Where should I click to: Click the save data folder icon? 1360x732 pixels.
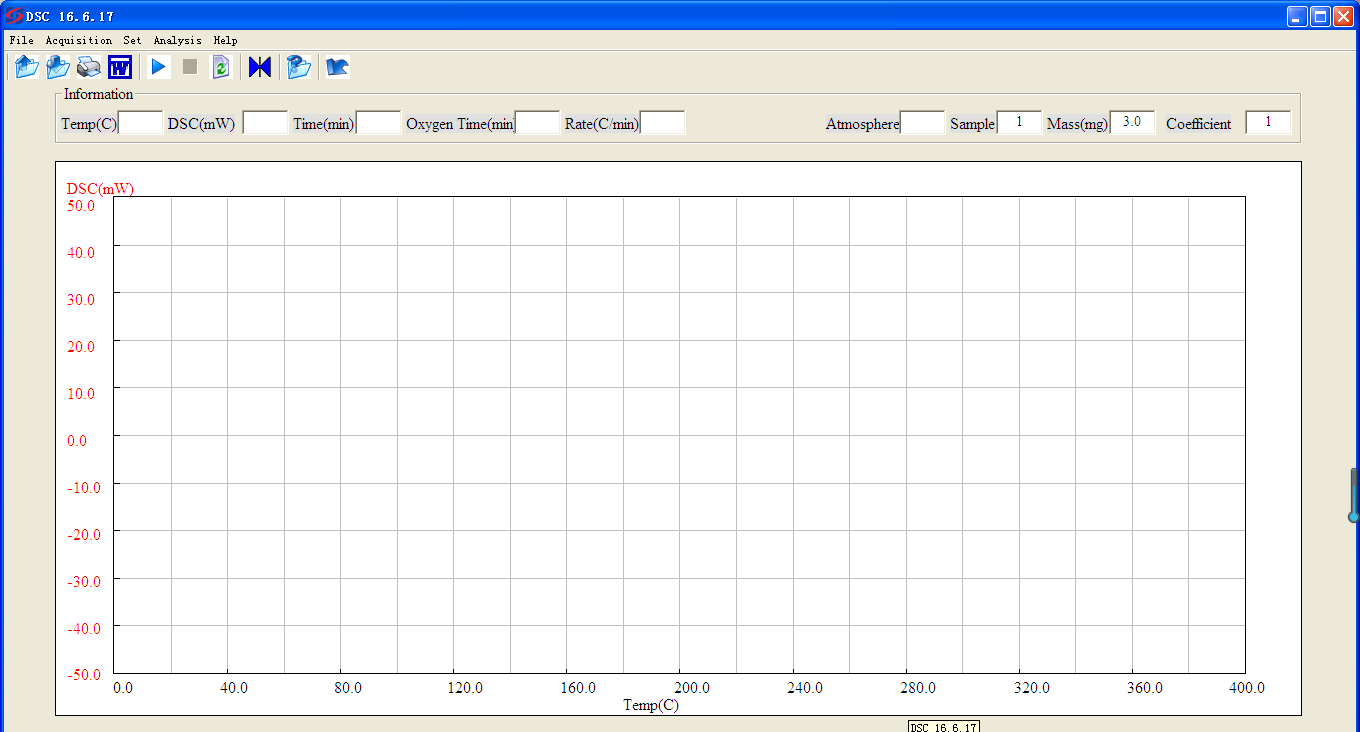tap(58, 67)
